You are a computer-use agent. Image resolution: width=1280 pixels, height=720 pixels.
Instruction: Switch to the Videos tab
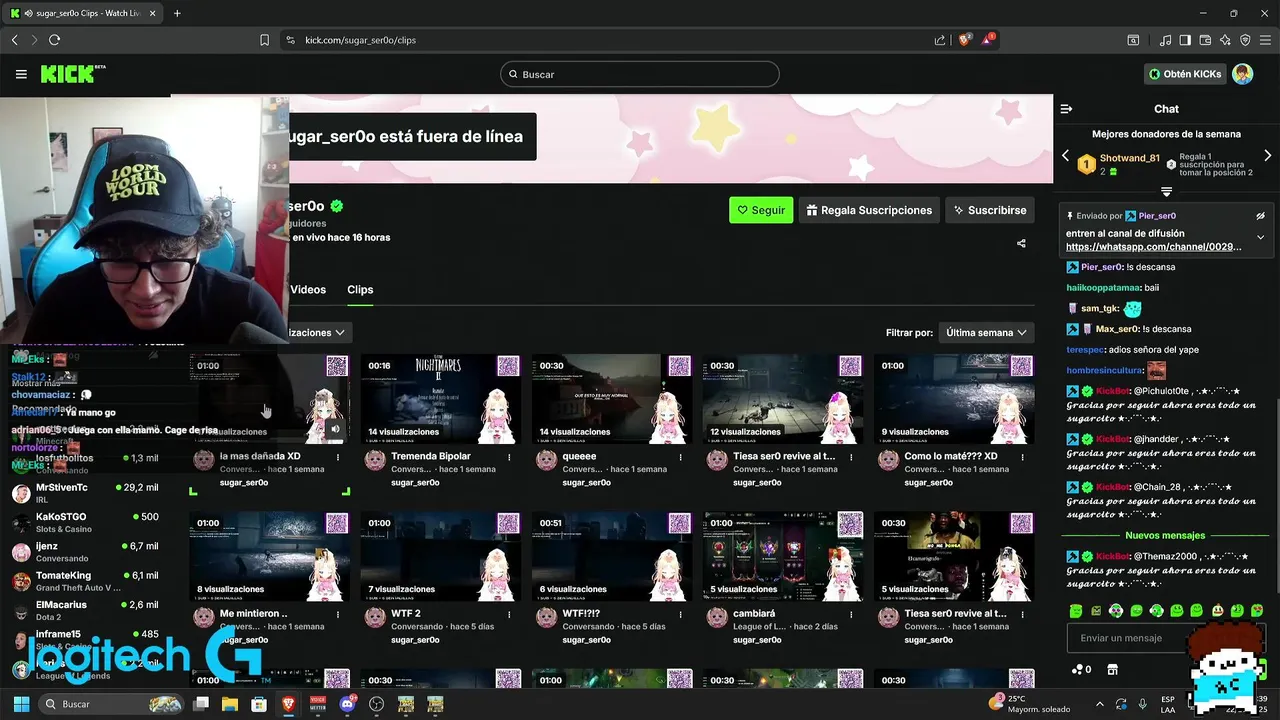[308, 289]
